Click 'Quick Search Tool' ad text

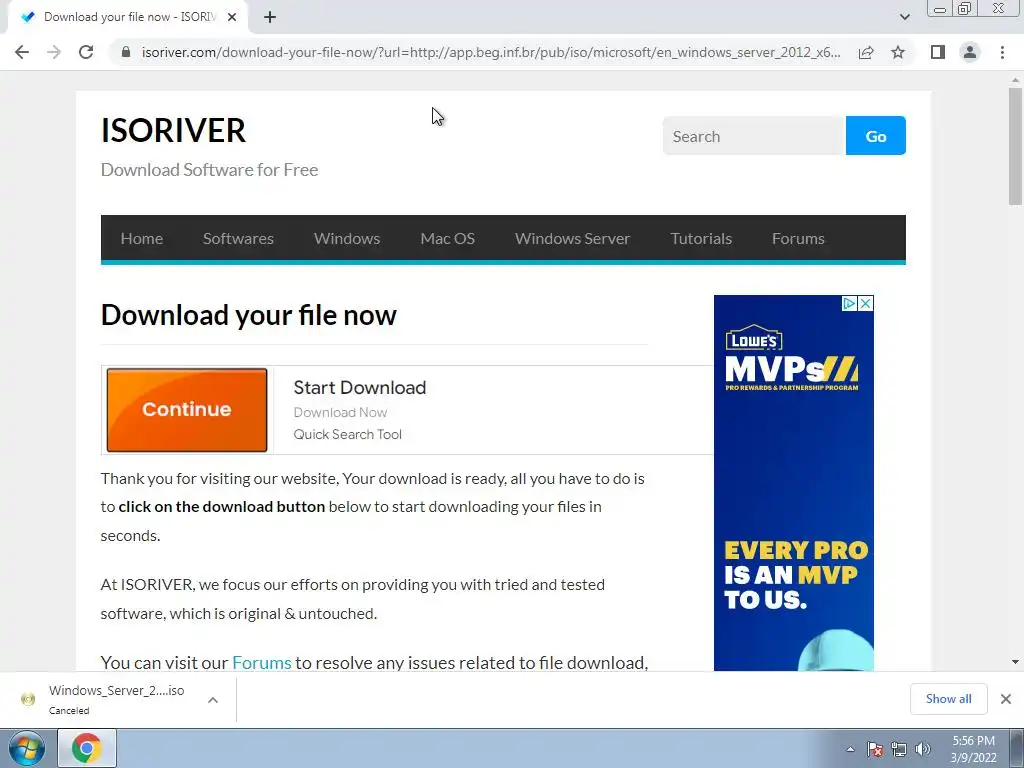pyautogui.click(x=347, y=434)
